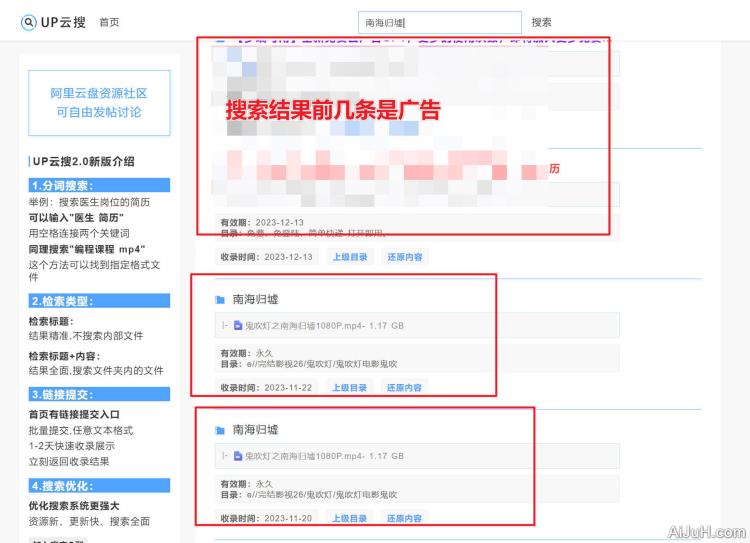Open the folder icon of the 2023-11-20 南海归墟 result

pyautogui.click(x=220, y=430)
